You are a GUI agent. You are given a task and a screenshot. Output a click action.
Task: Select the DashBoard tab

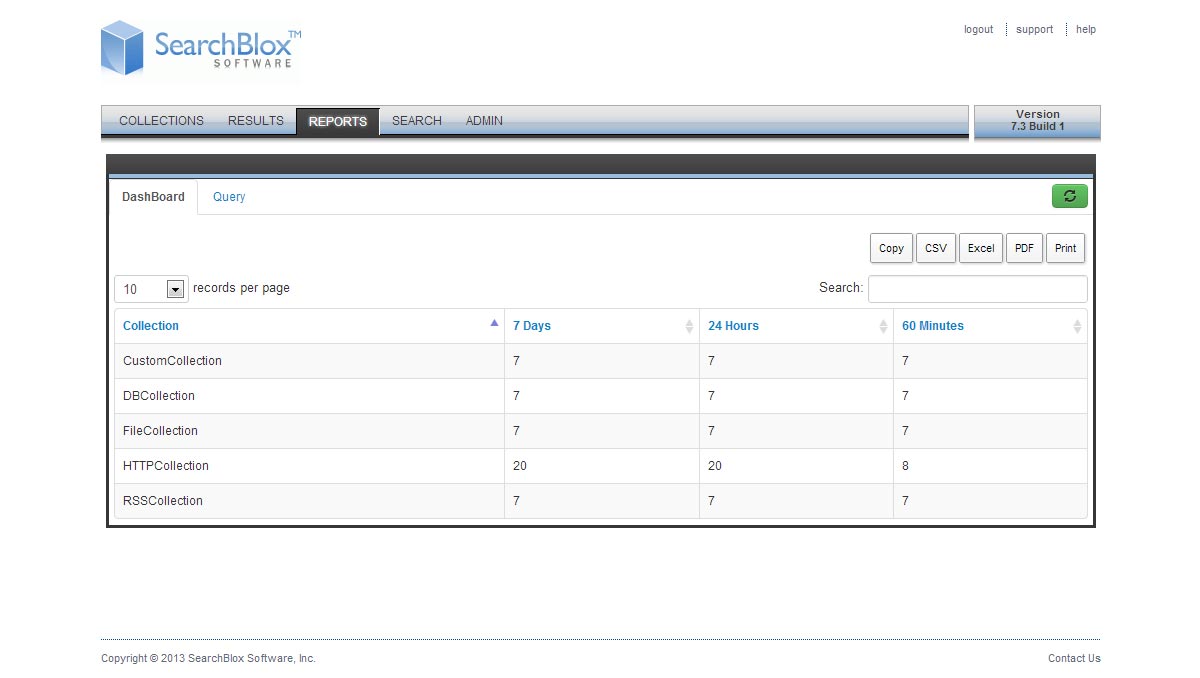[x=153, y=197]
